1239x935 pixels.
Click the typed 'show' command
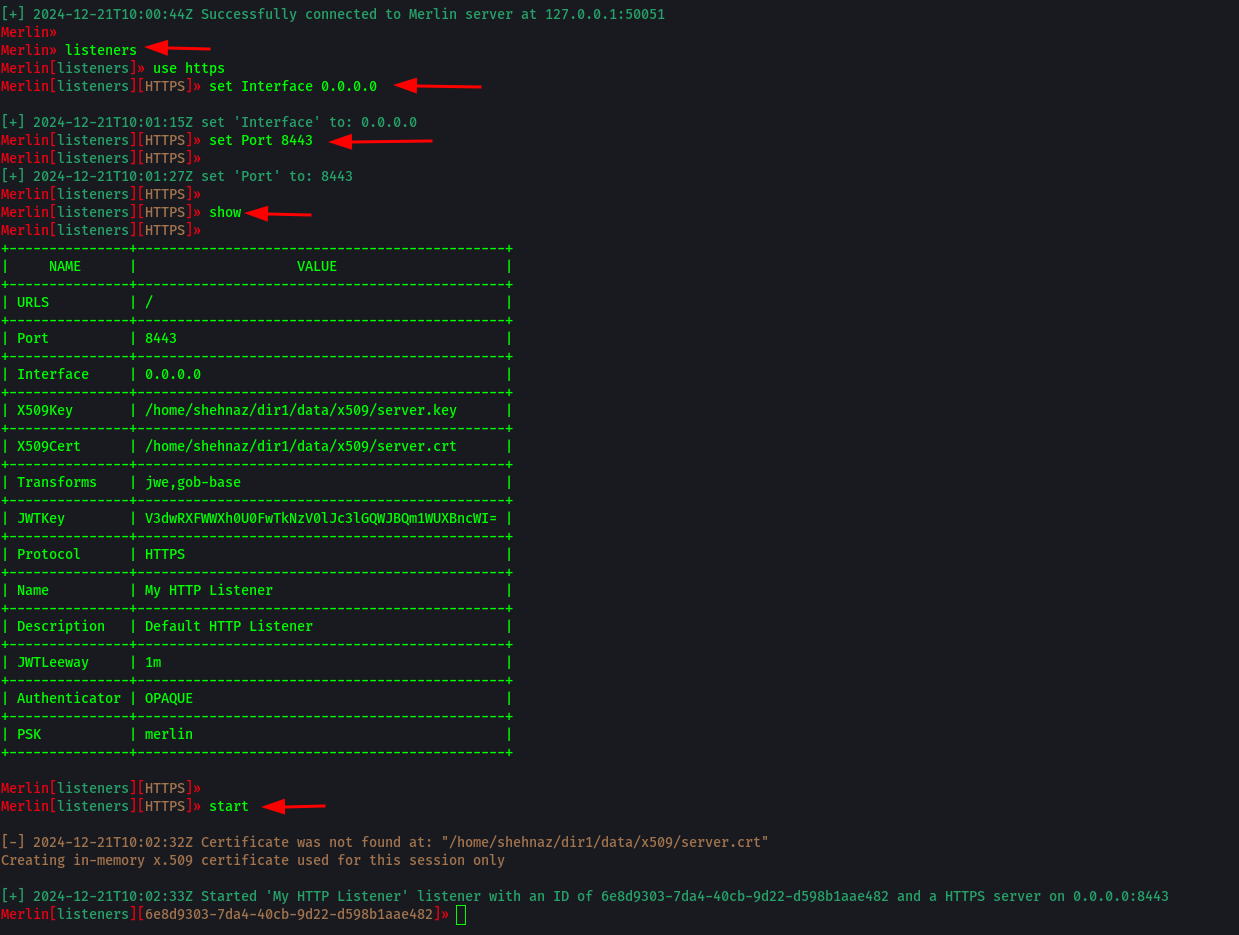coord(225,212)
